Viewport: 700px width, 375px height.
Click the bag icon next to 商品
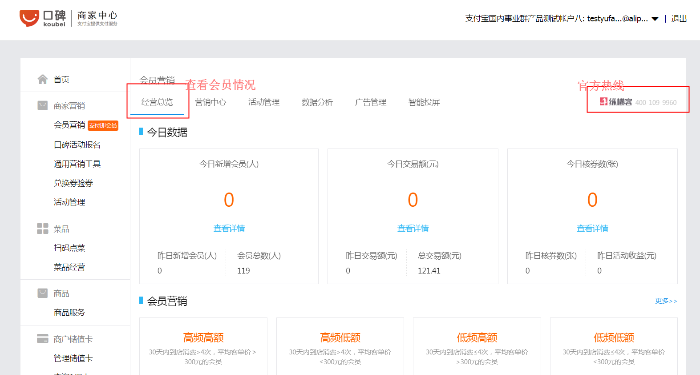[42, 293]
